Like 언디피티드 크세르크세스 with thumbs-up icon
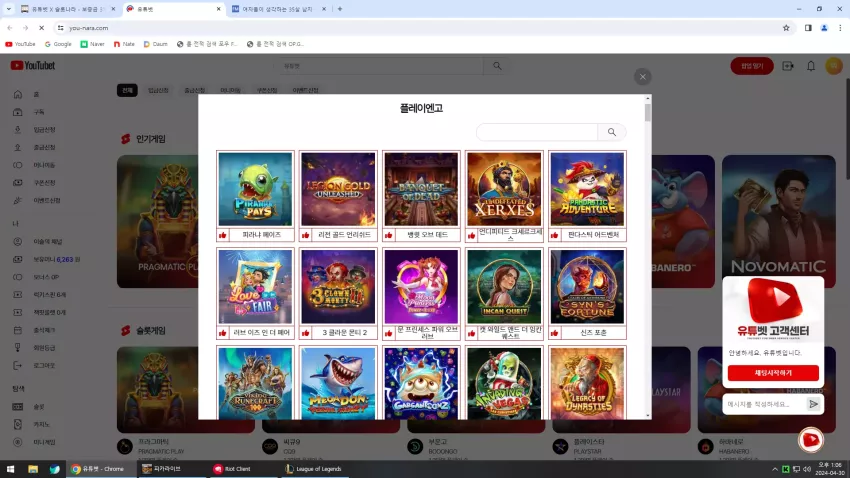The image size is (850, 478). pos(472,235)
